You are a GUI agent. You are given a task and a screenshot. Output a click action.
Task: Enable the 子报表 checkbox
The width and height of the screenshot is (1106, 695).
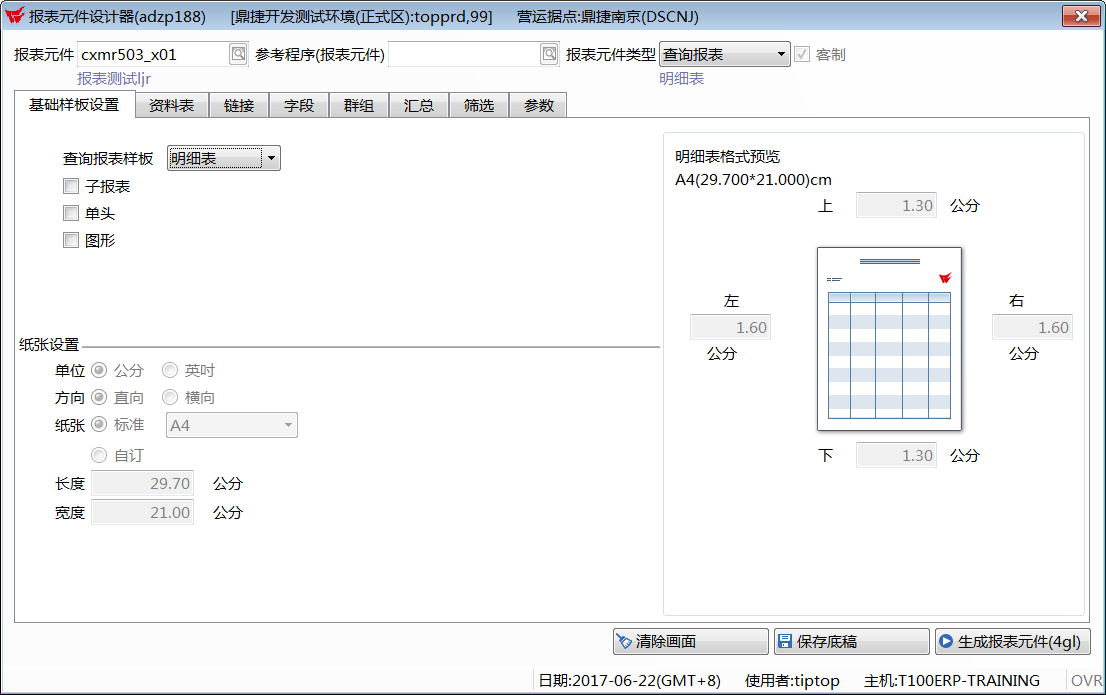(x=71, y=186)
